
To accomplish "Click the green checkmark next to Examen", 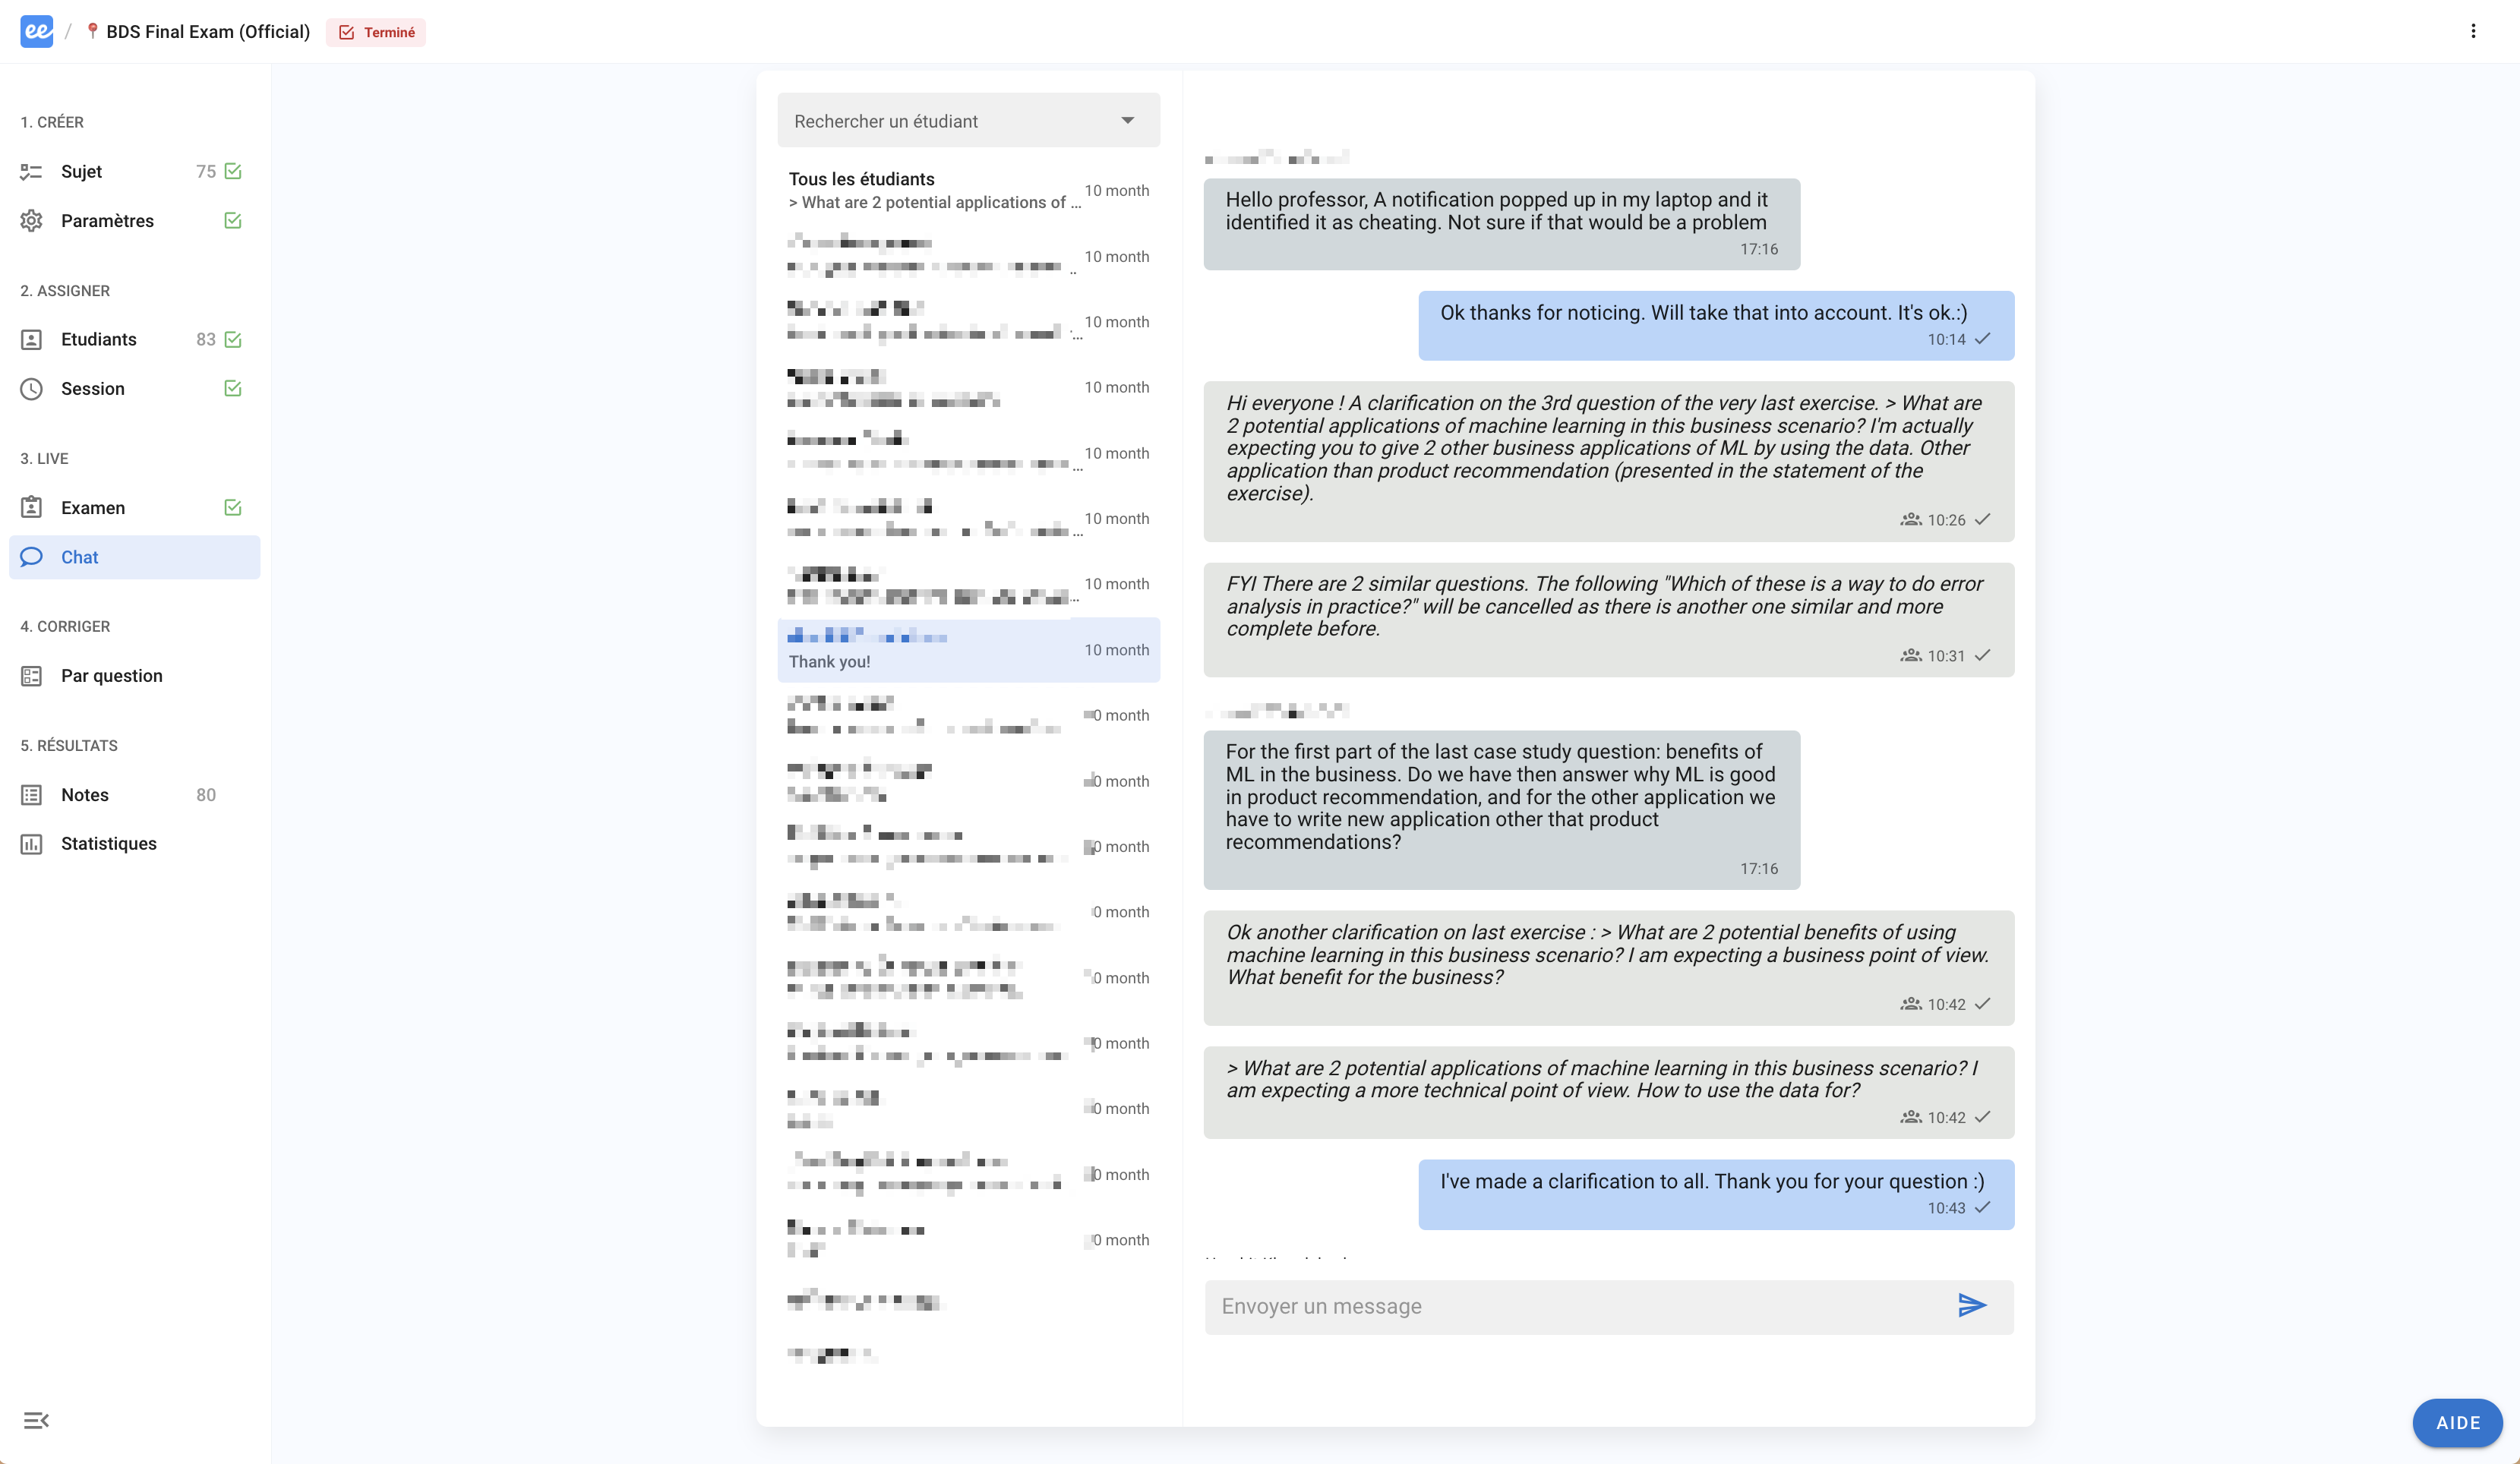I will tap(233, 508).
